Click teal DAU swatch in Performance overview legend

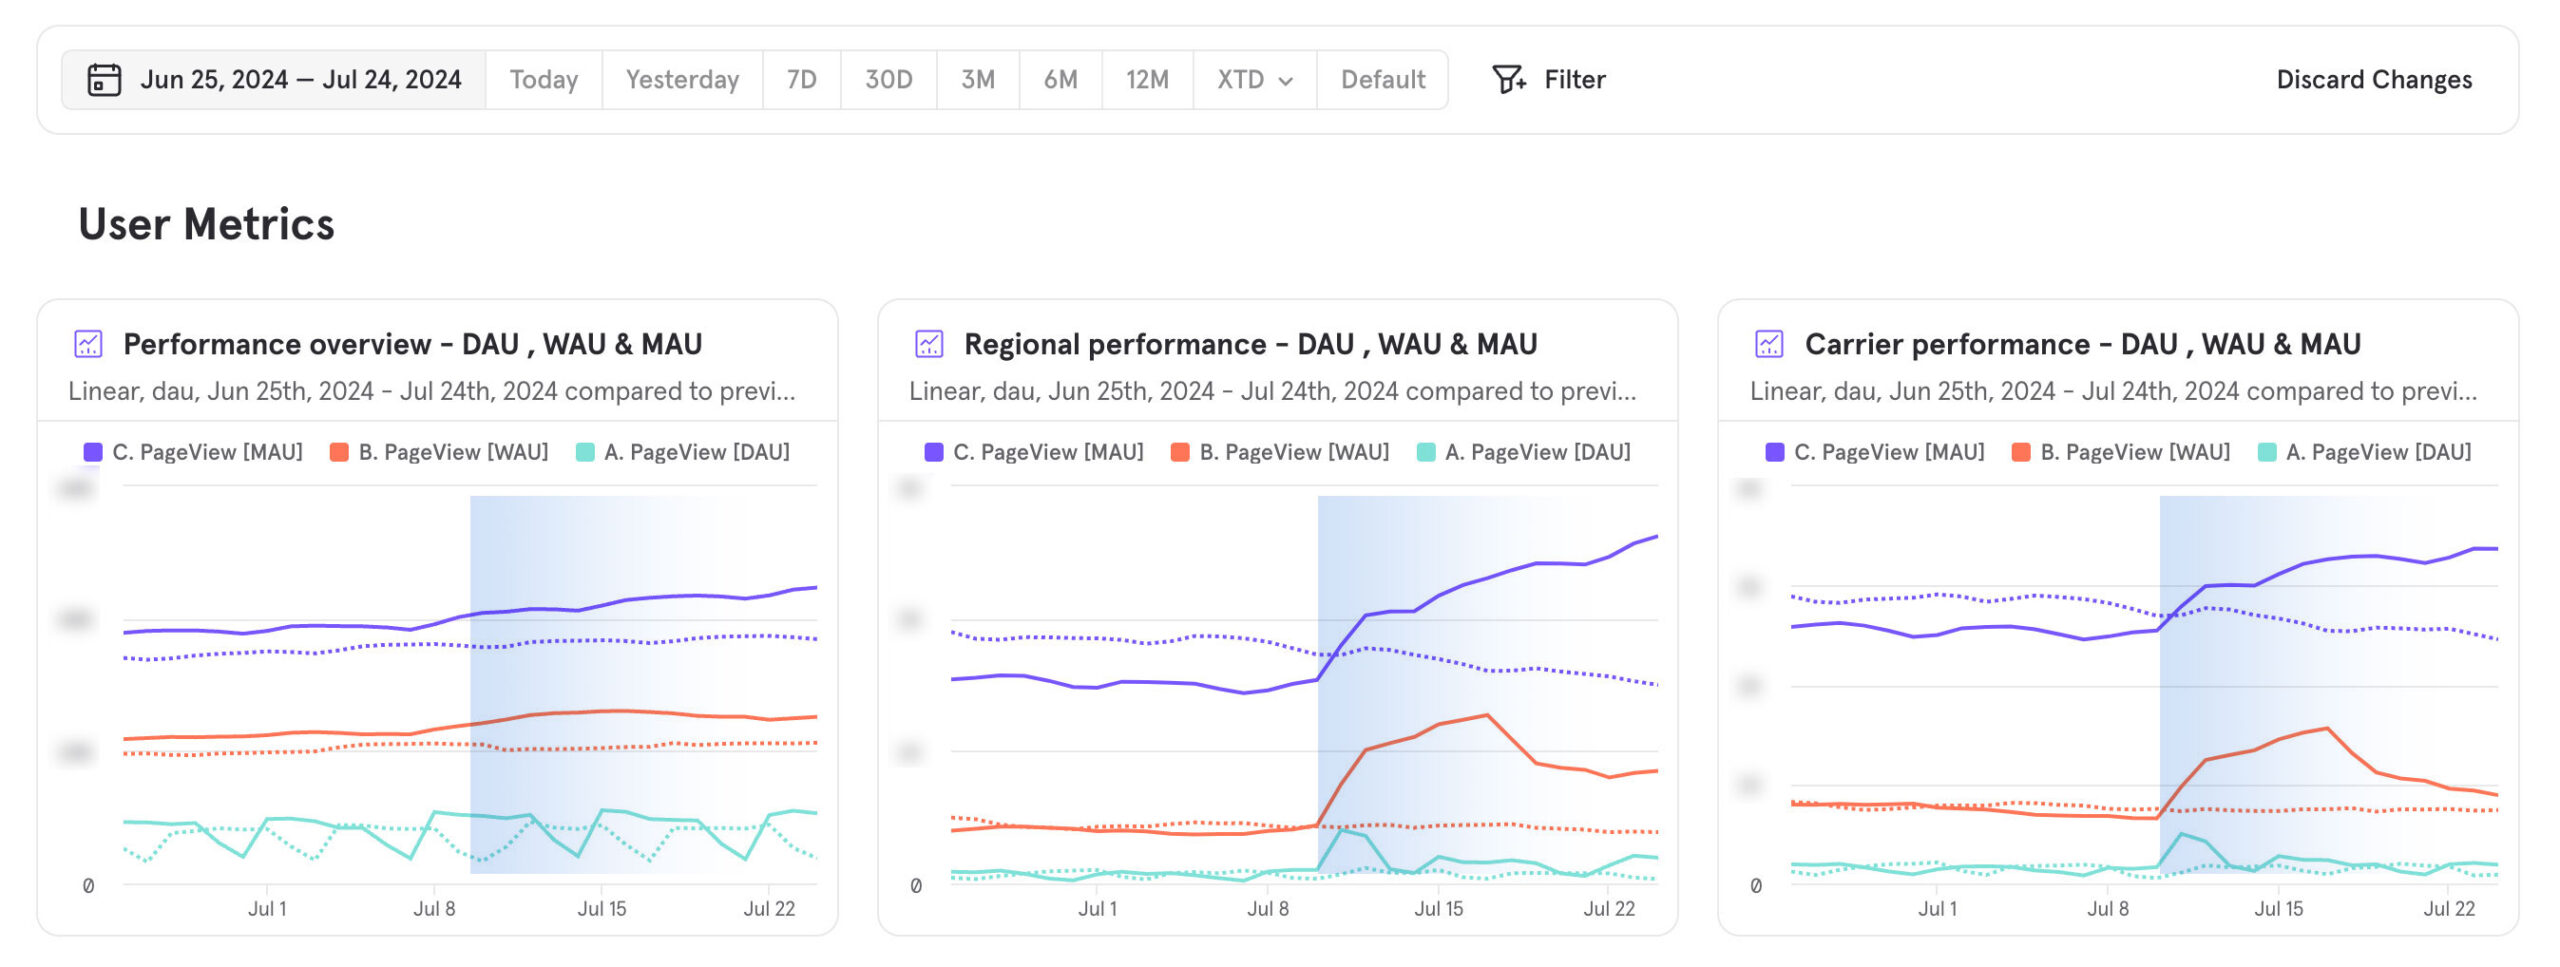pyautogui.click(x=585, y=452)
